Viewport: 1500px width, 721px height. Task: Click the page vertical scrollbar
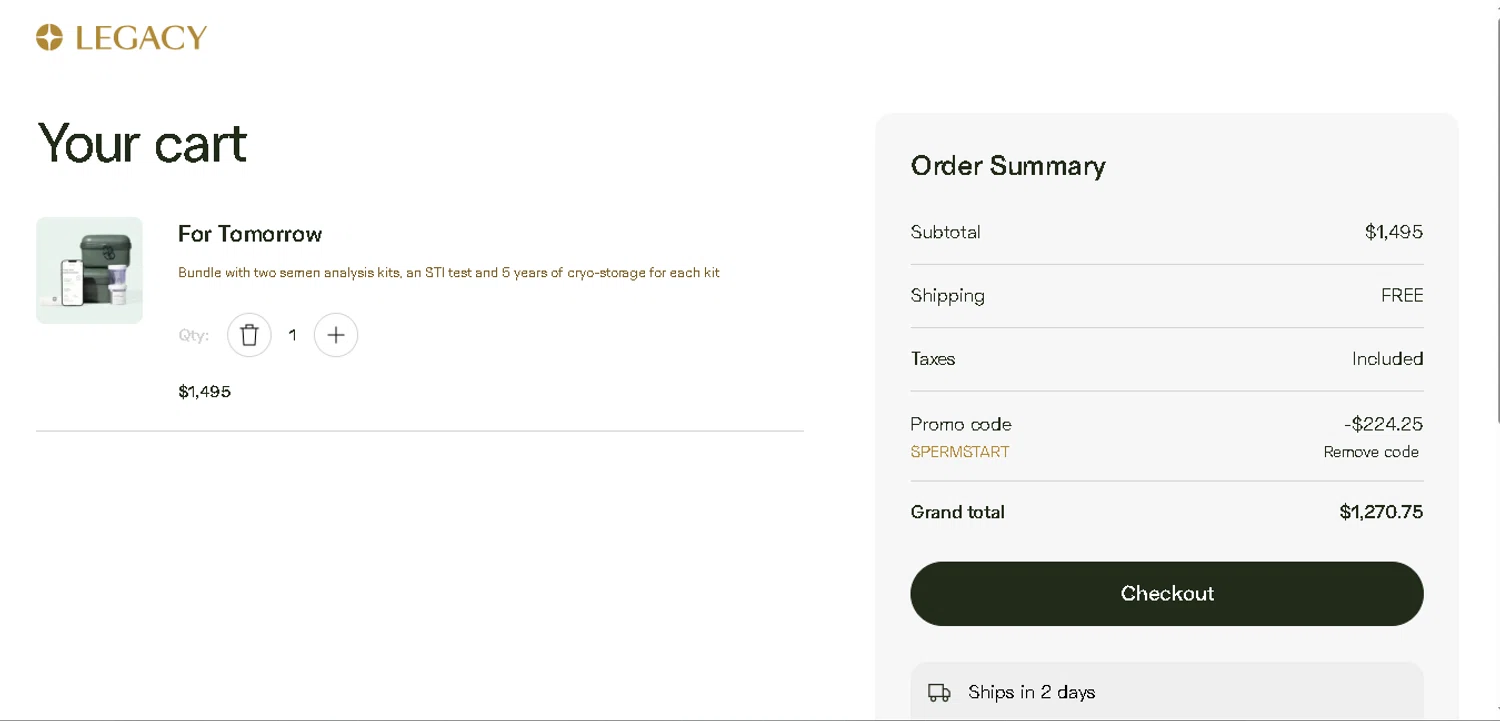(1495, 210)
